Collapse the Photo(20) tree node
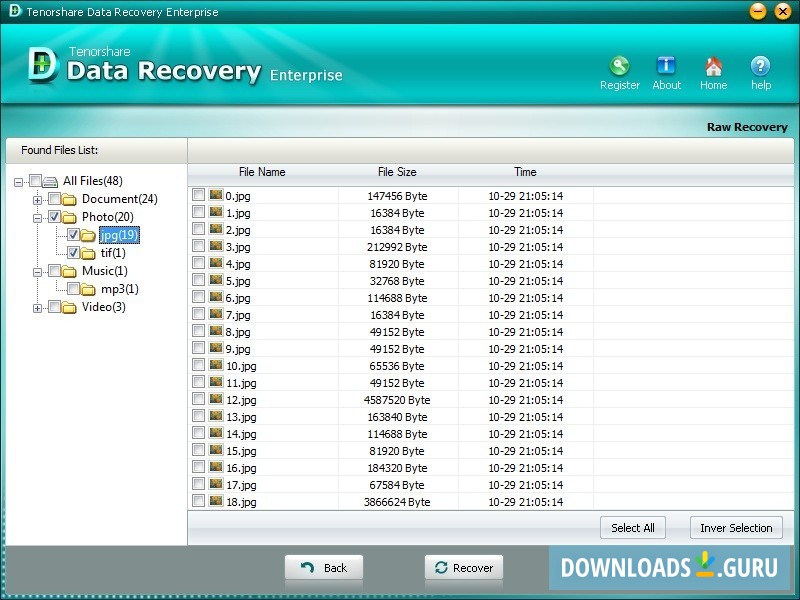The height and width of the screenshot is (600, 800). click(37, 217)
